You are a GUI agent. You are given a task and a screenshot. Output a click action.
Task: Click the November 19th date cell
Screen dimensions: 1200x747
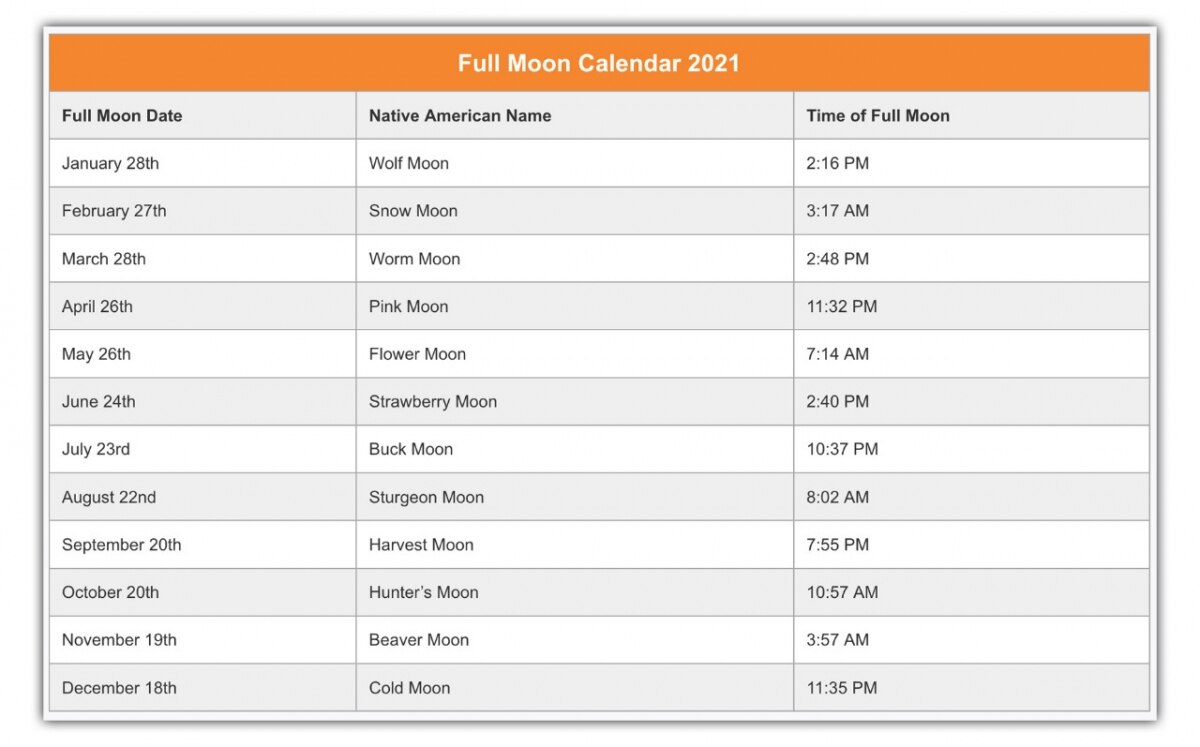(119, 640)
